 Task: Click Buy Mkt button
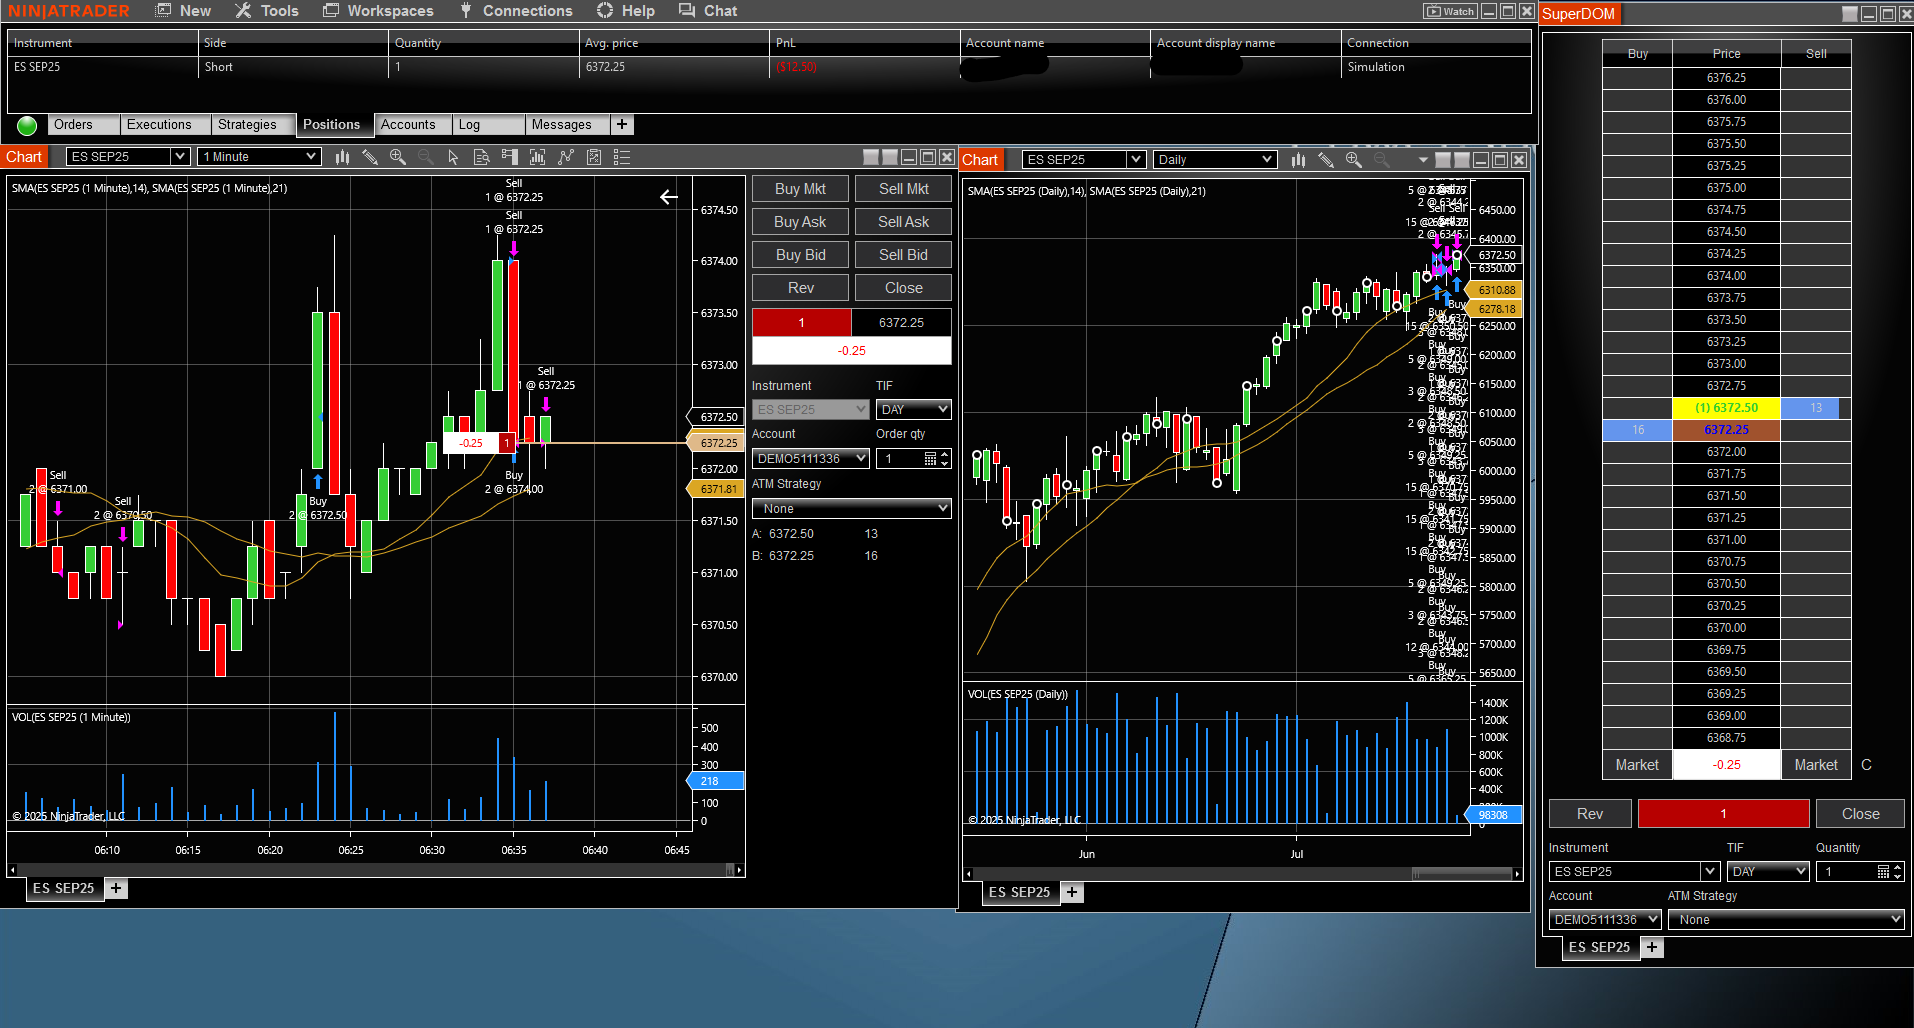point(800,189)
